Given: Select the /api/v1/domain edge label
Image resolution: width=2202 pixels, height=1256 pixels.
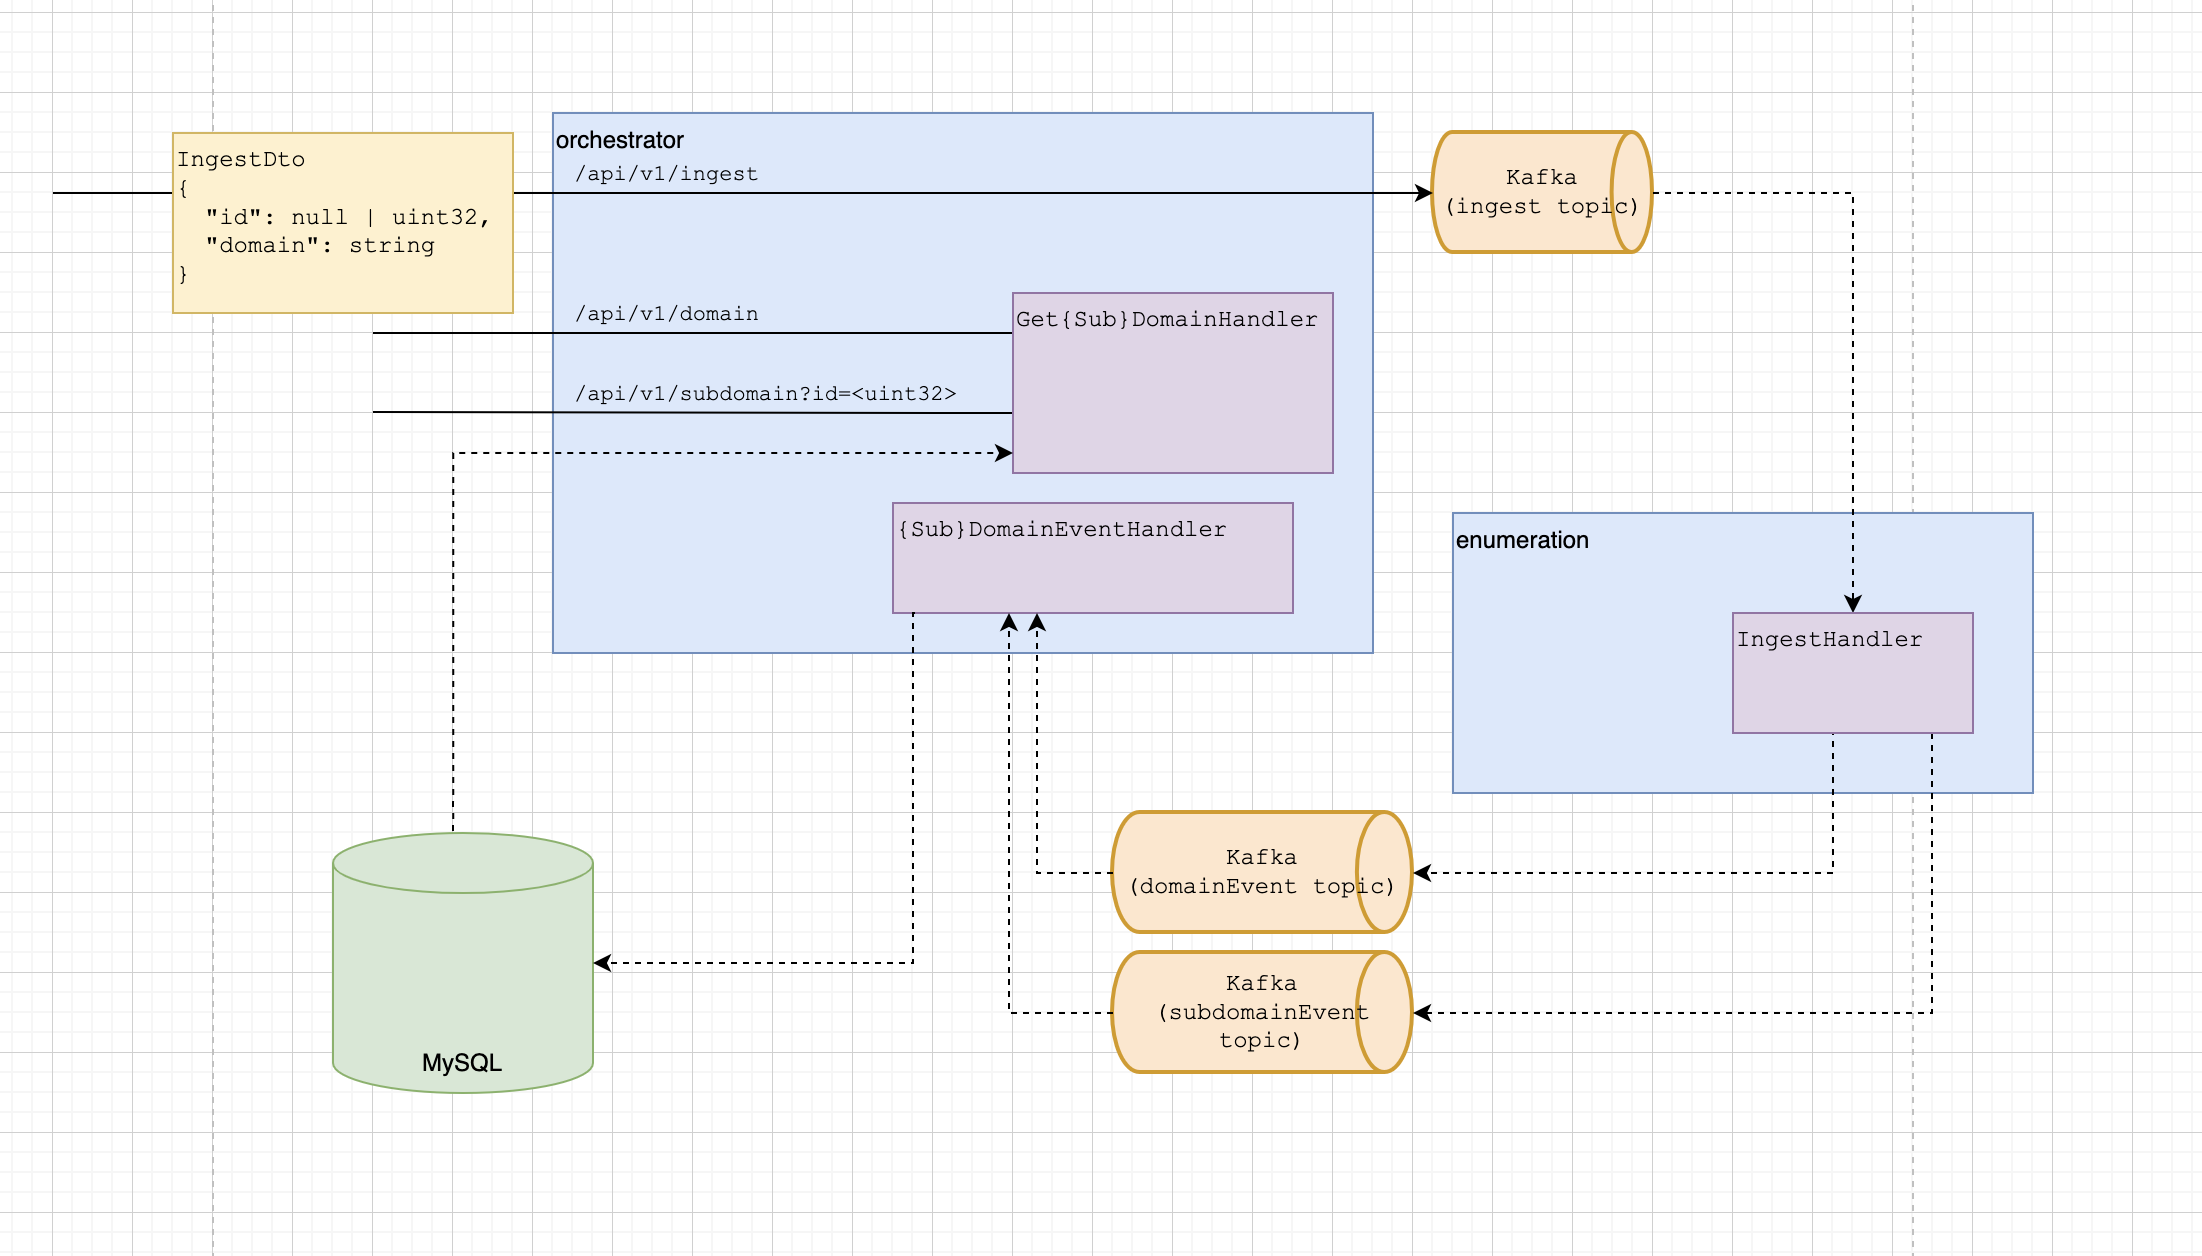Looking at the screenshot, I should [x=666, y=314].
